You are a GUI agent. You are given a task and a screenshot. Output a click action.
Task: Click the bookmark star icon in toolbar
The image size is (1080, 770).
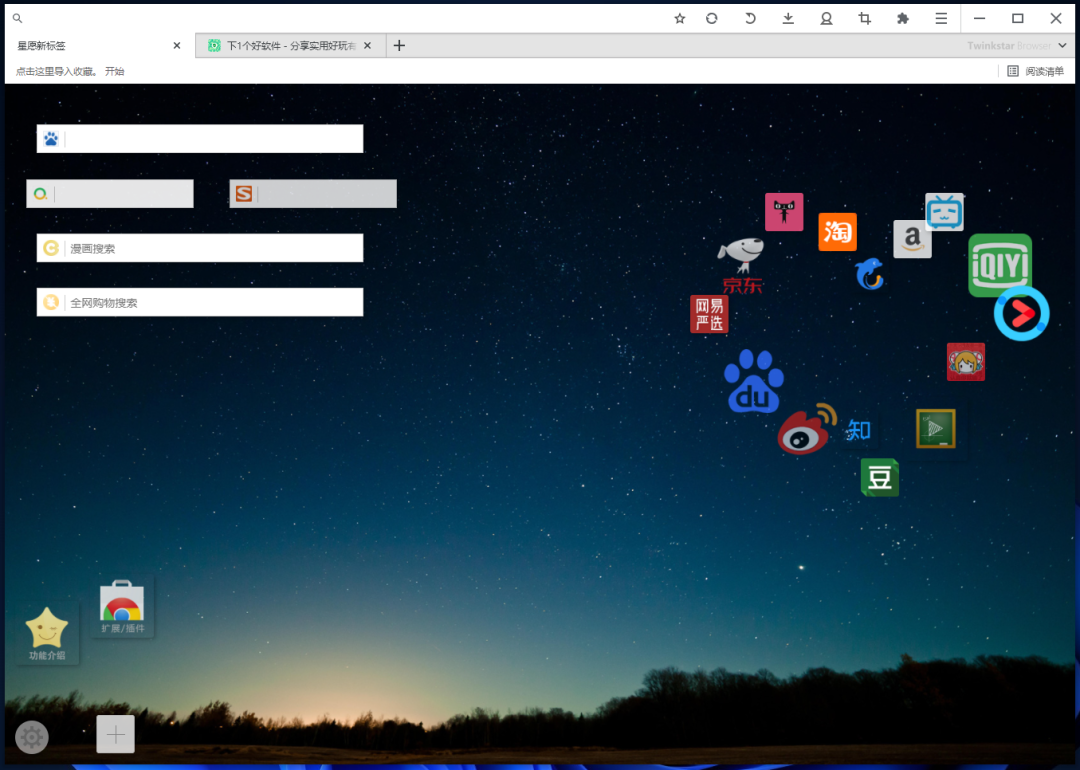(680, 18)
